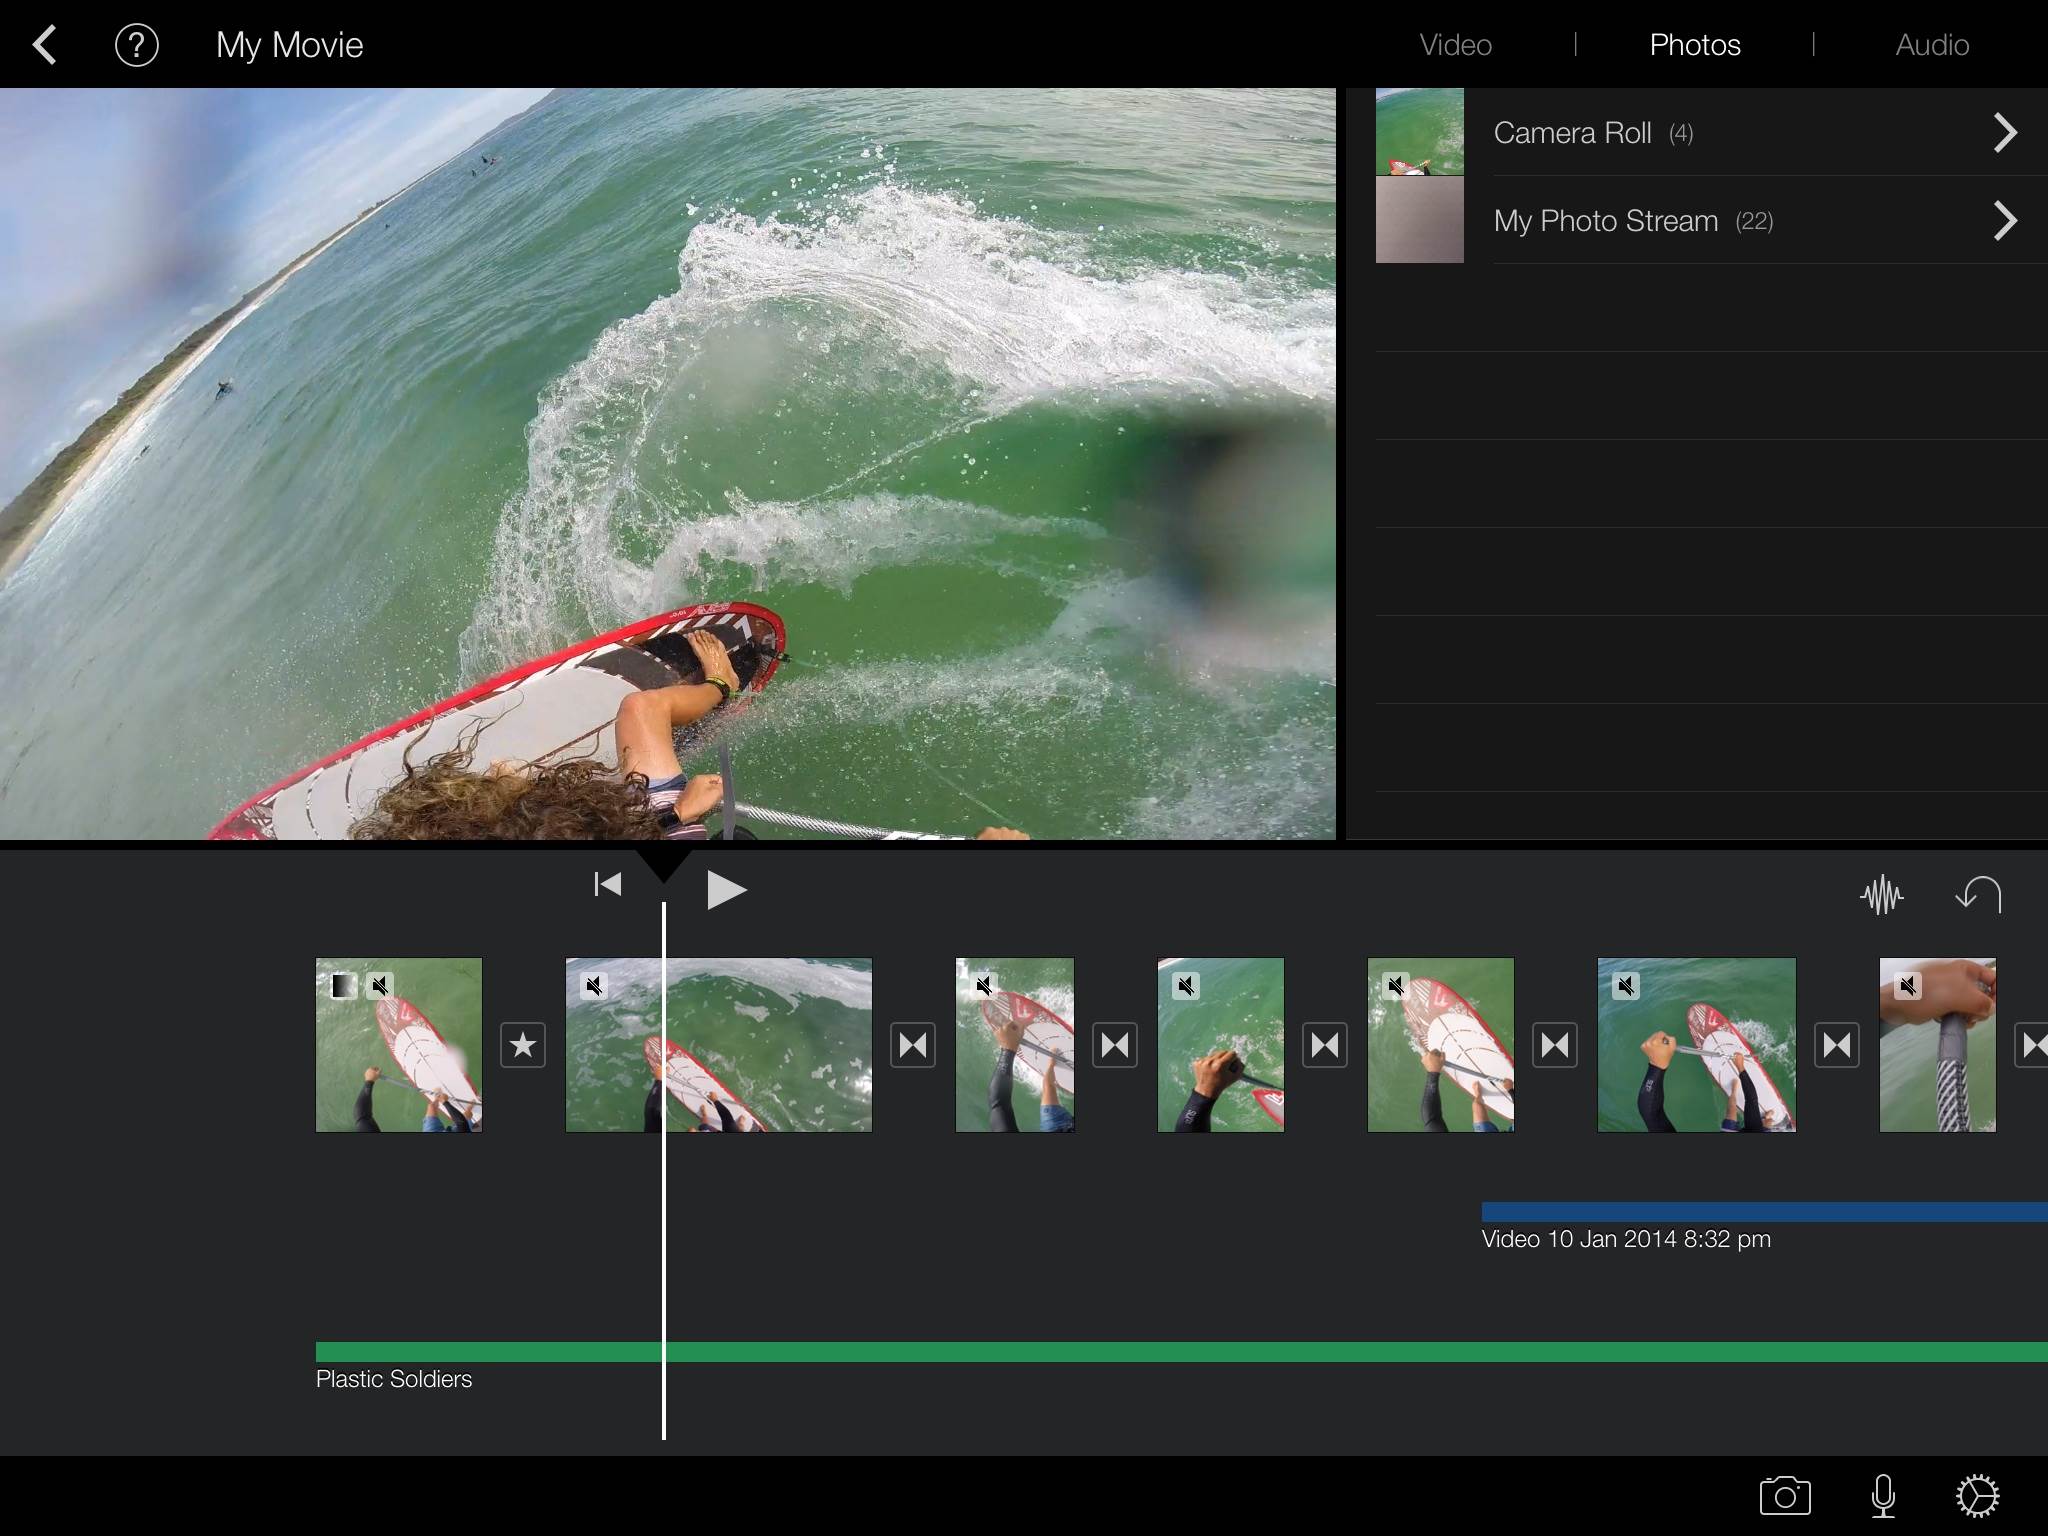Viewport: 2048px width, 1536px height.
Task: Tap the back arrow to exit project
Action: coord(45,45)
